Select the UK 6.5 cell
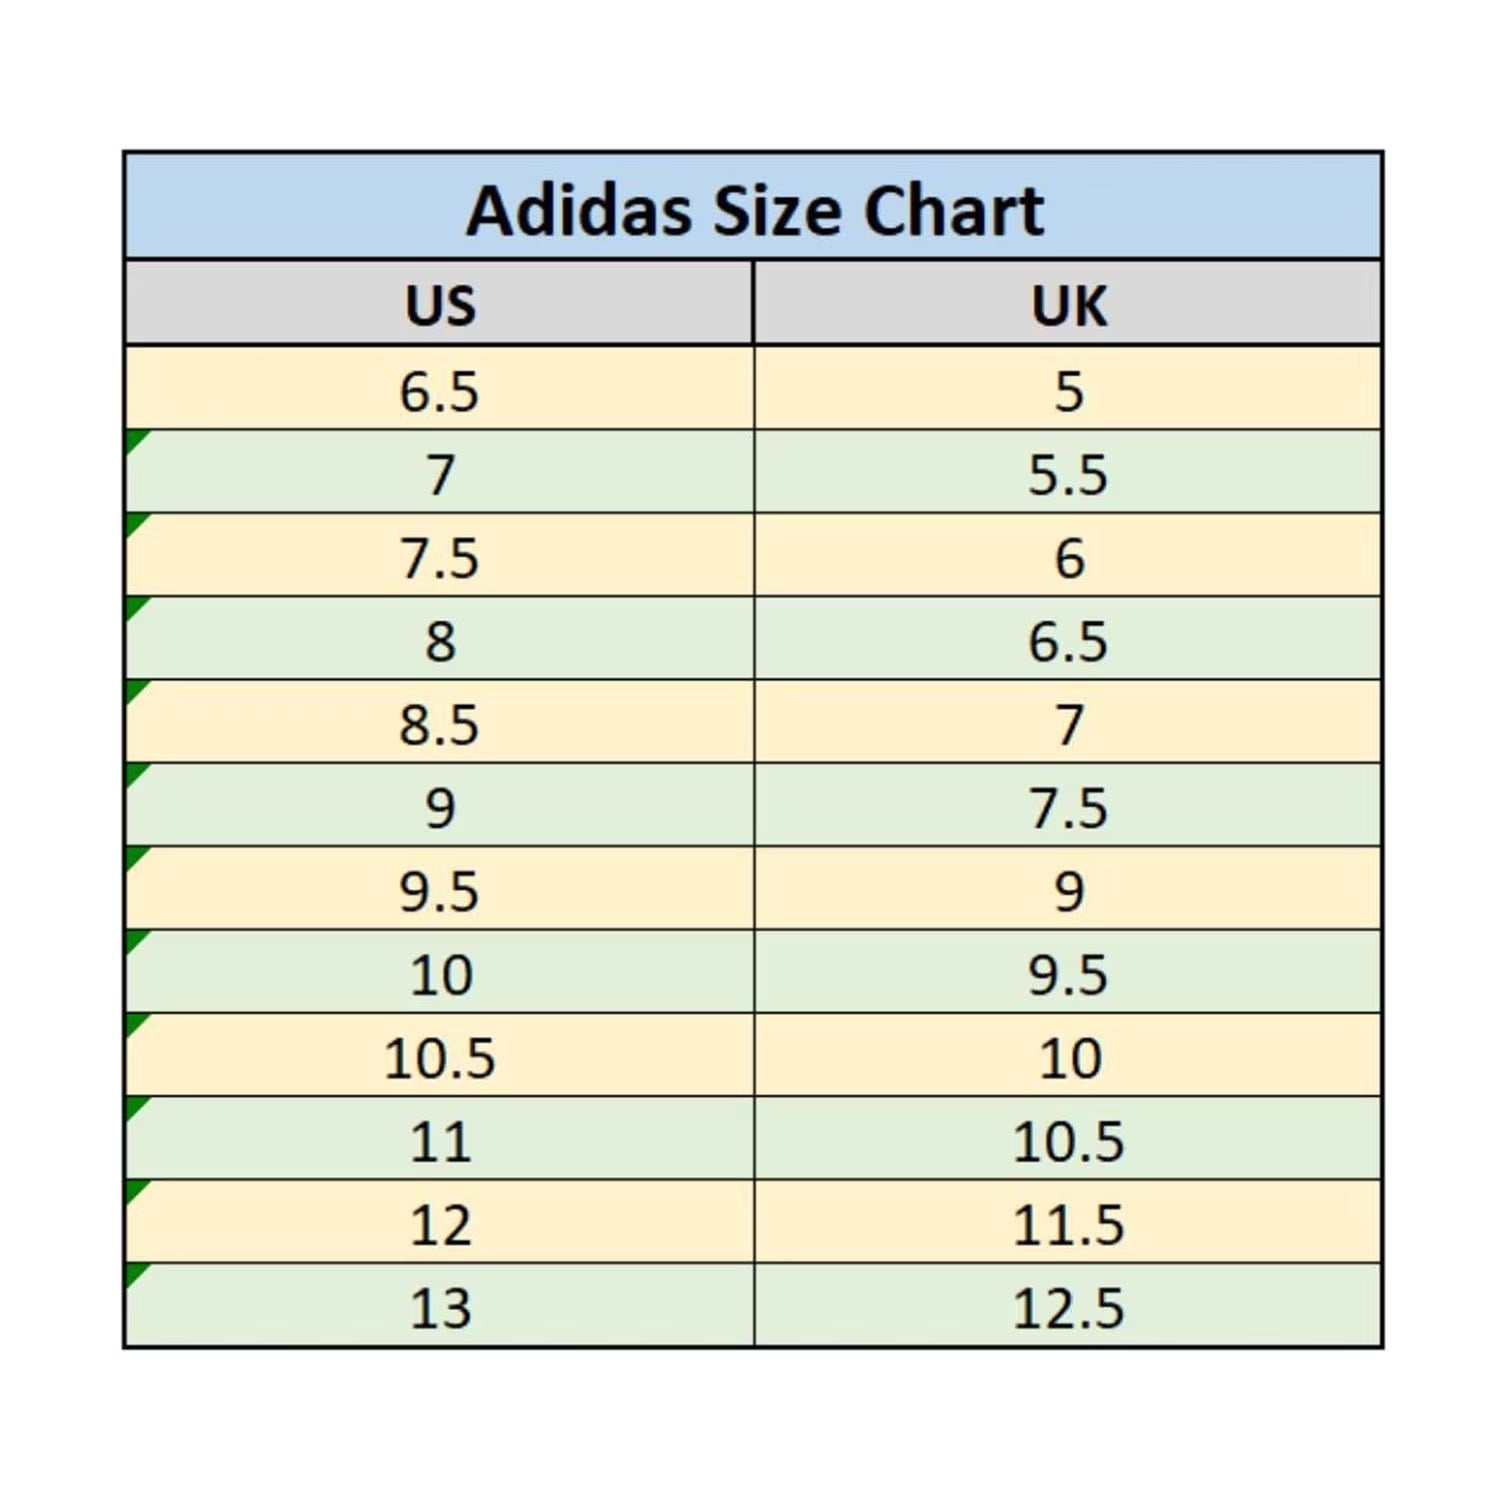 click(1068, 640)
